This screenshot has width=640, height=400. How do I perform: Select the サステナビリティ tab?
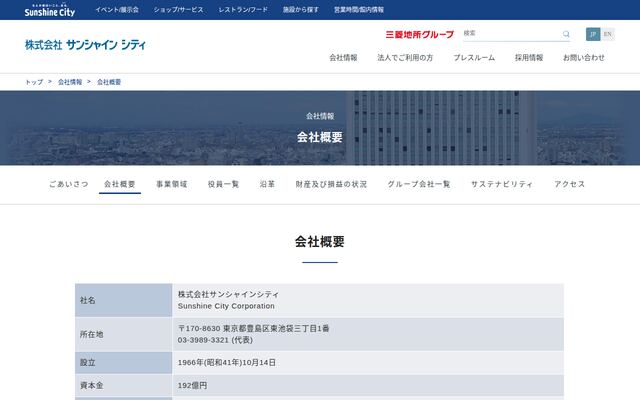coord(502,184)
